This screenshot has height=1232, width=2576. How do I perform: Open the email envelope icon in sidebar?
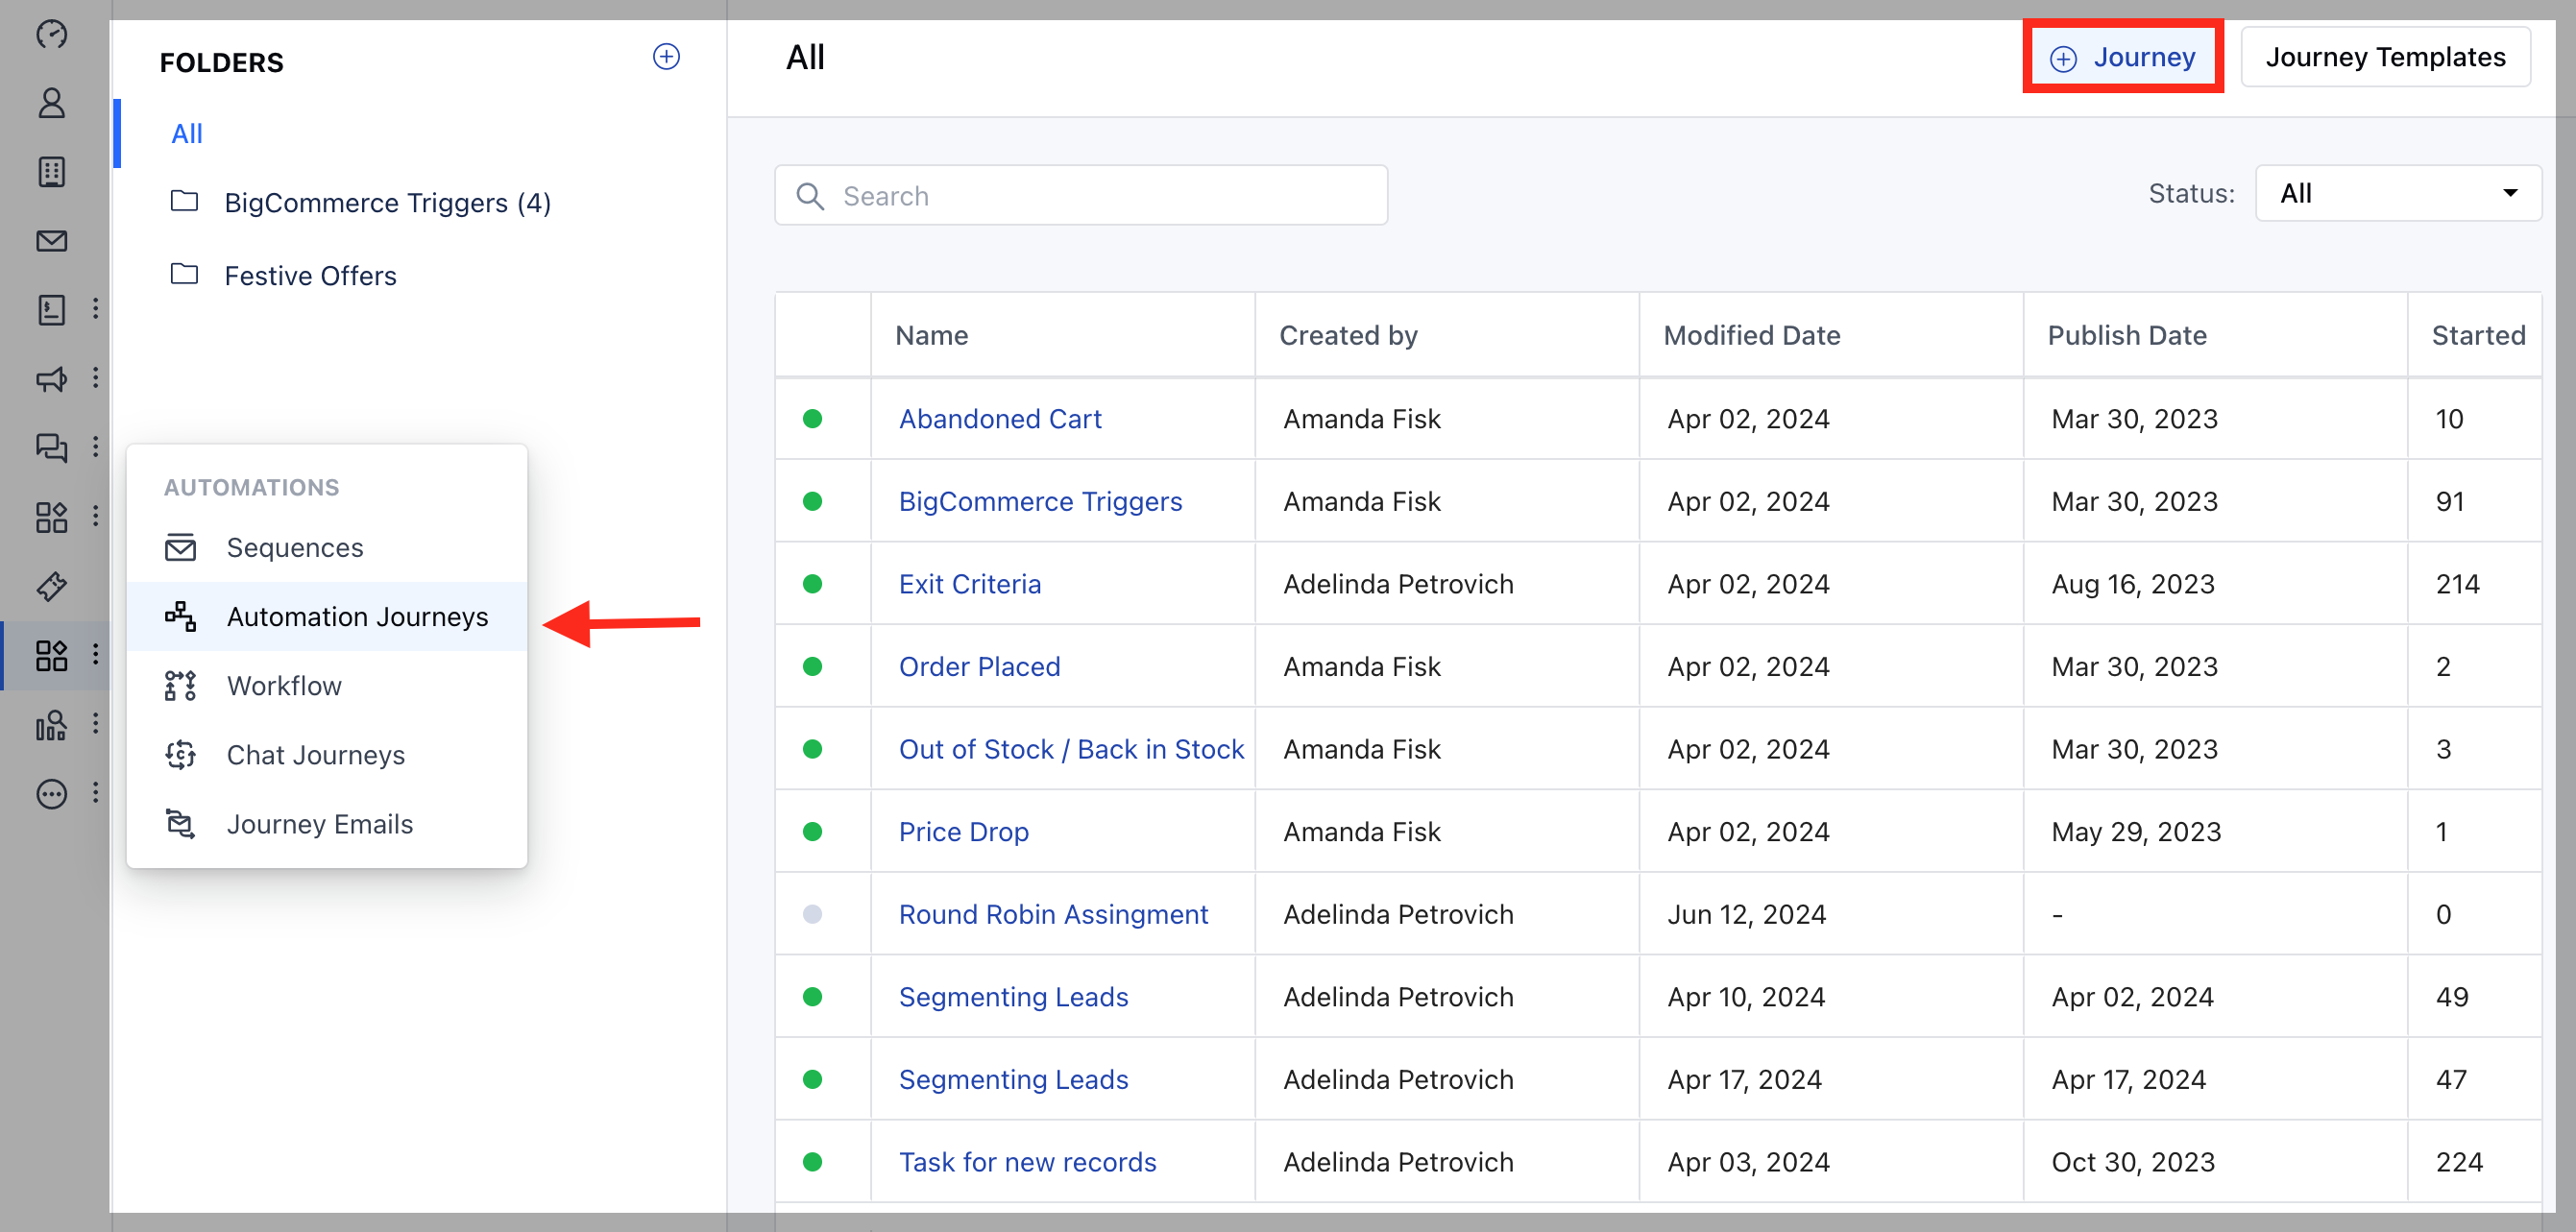point(51,241)
